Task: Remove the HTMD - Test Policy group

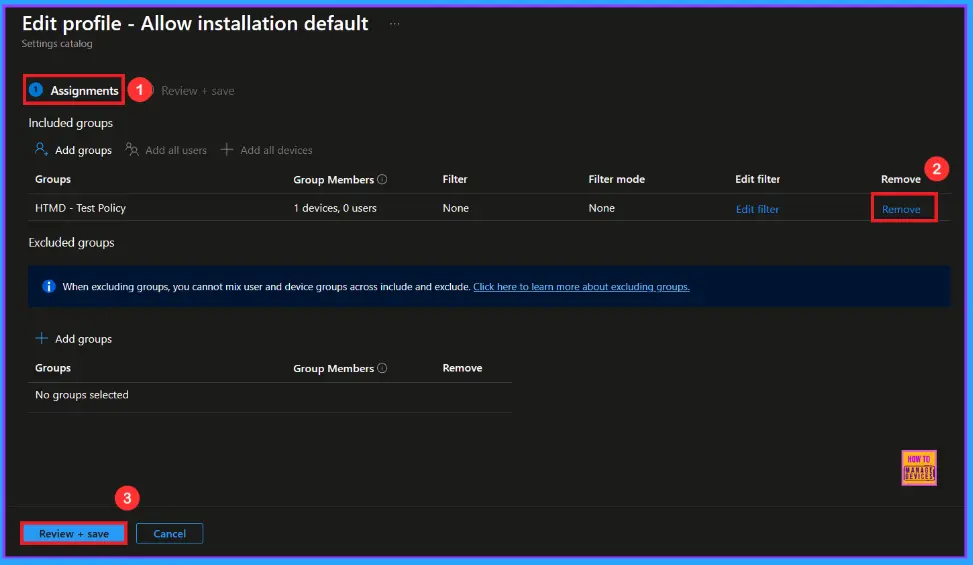Action: pos(901,209)
